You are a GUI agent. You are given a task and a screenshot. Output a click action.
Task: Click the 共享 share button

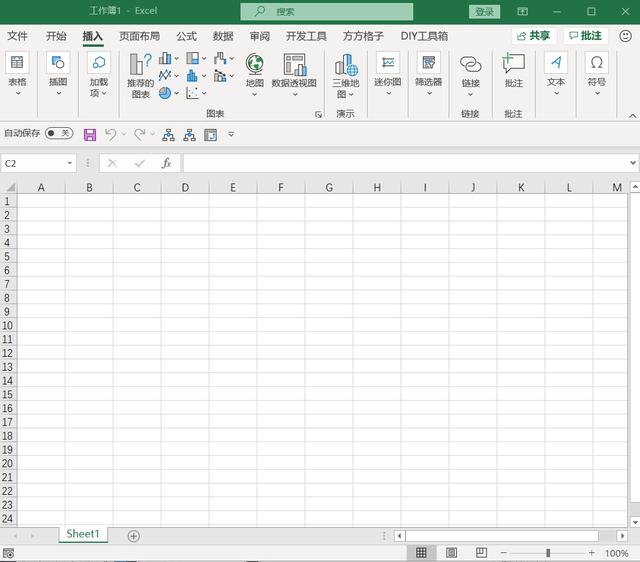tap(534, 36)
